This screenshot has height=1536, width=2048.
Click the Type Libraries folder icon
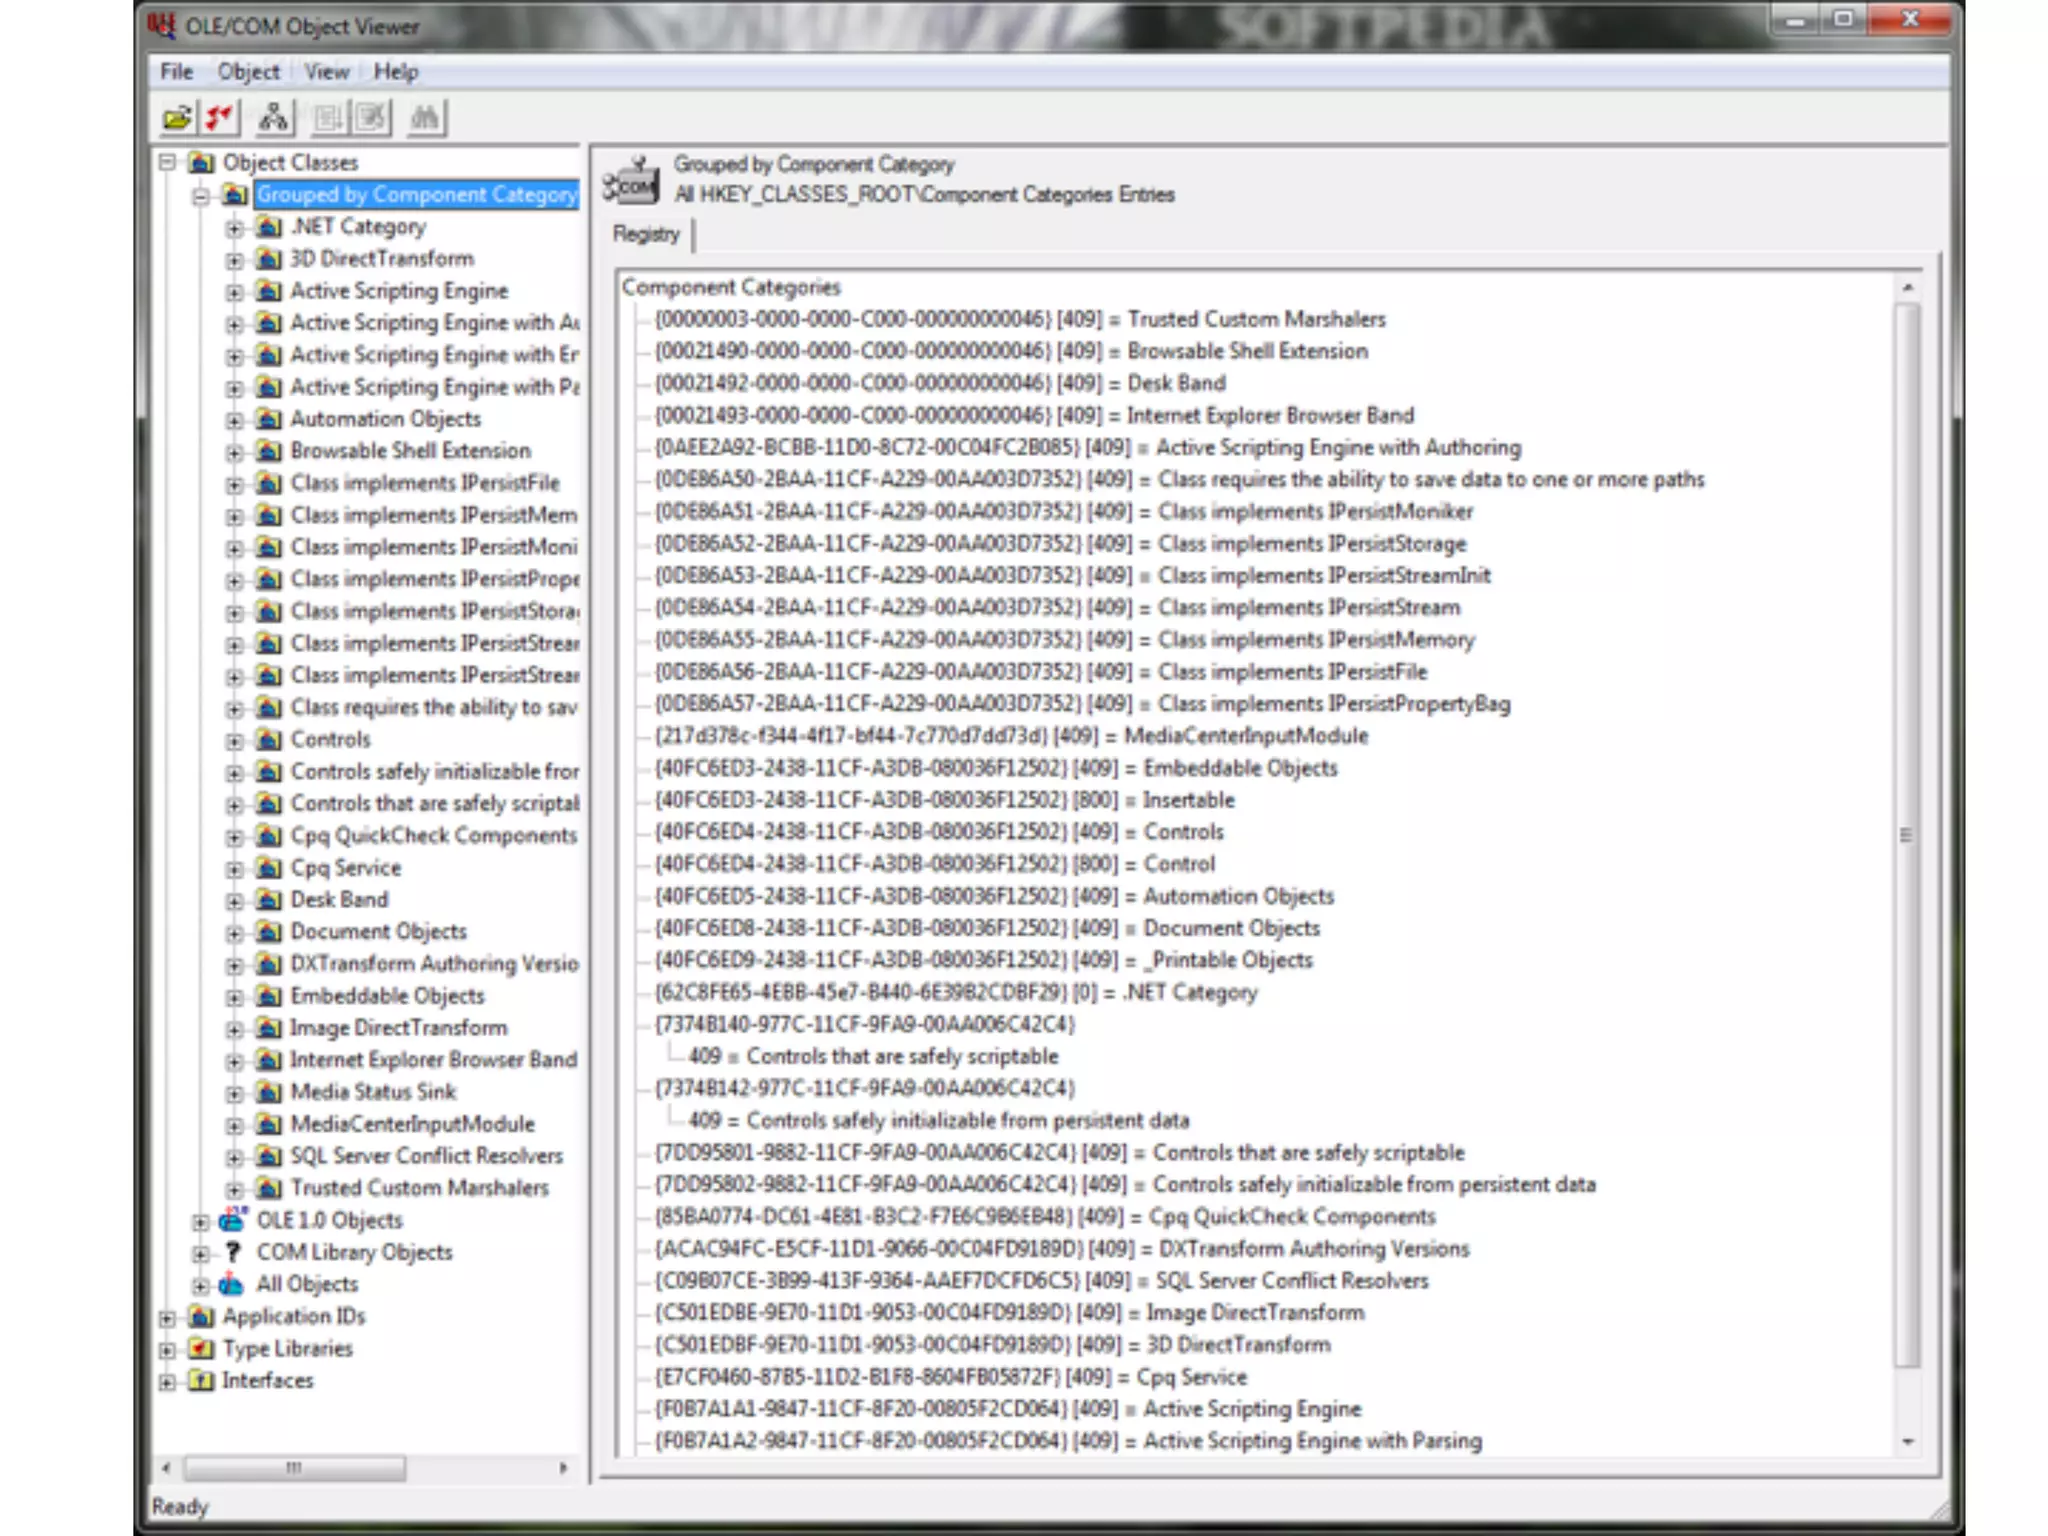[x=201, y=1348]
